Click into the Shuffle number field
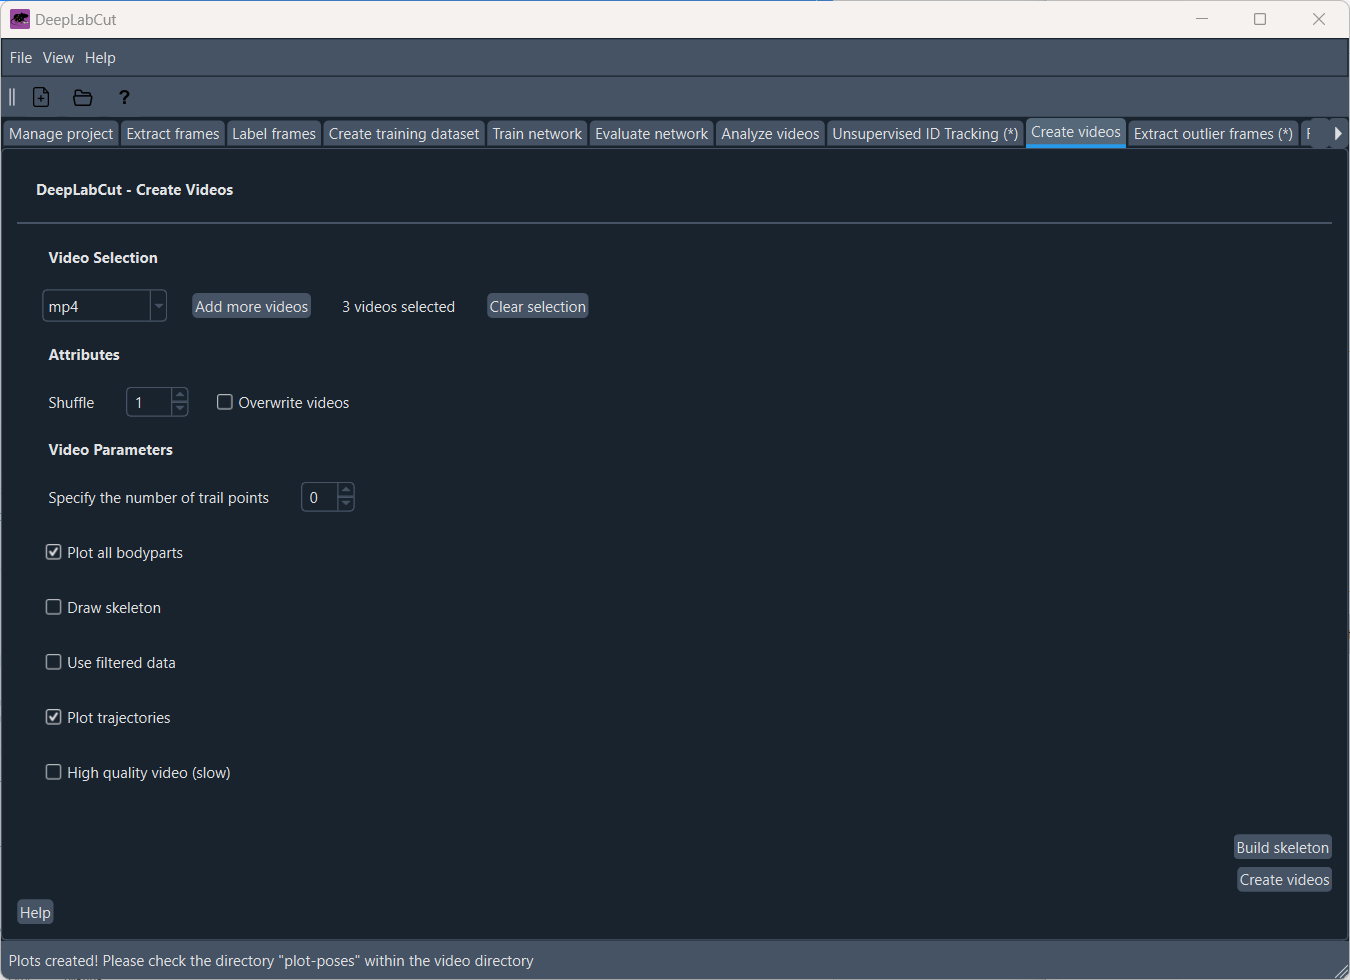The image size is (1350, 980). 149,402
